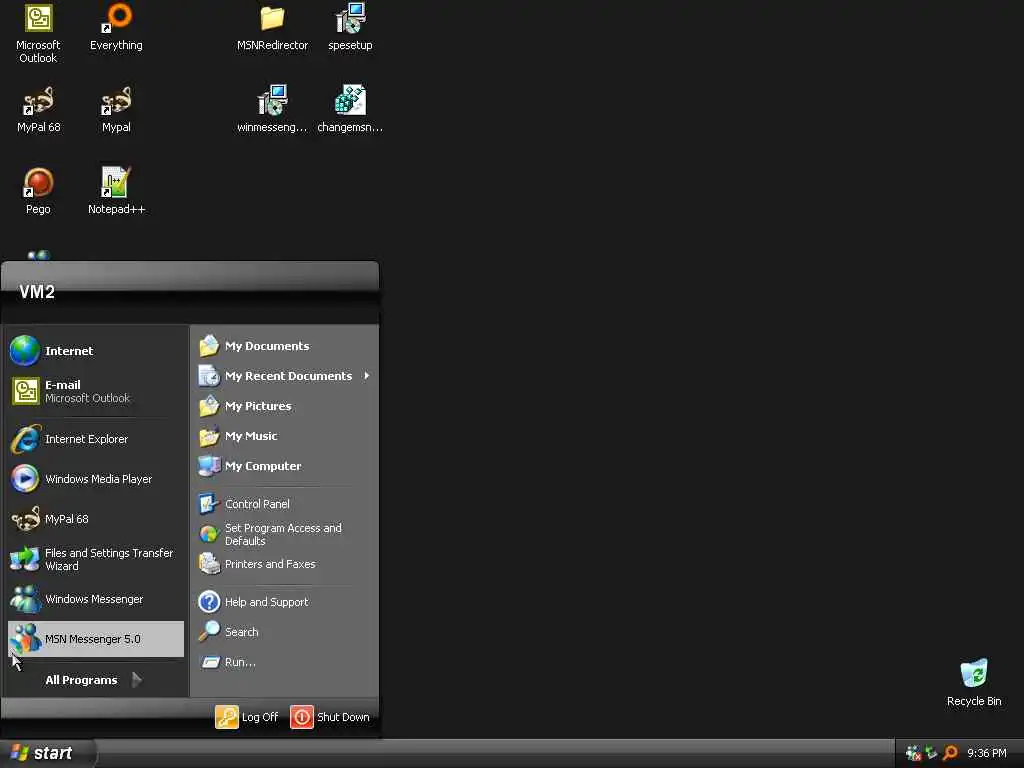Open Help and Support
The image size is (1024, 768).
[285, 602]
